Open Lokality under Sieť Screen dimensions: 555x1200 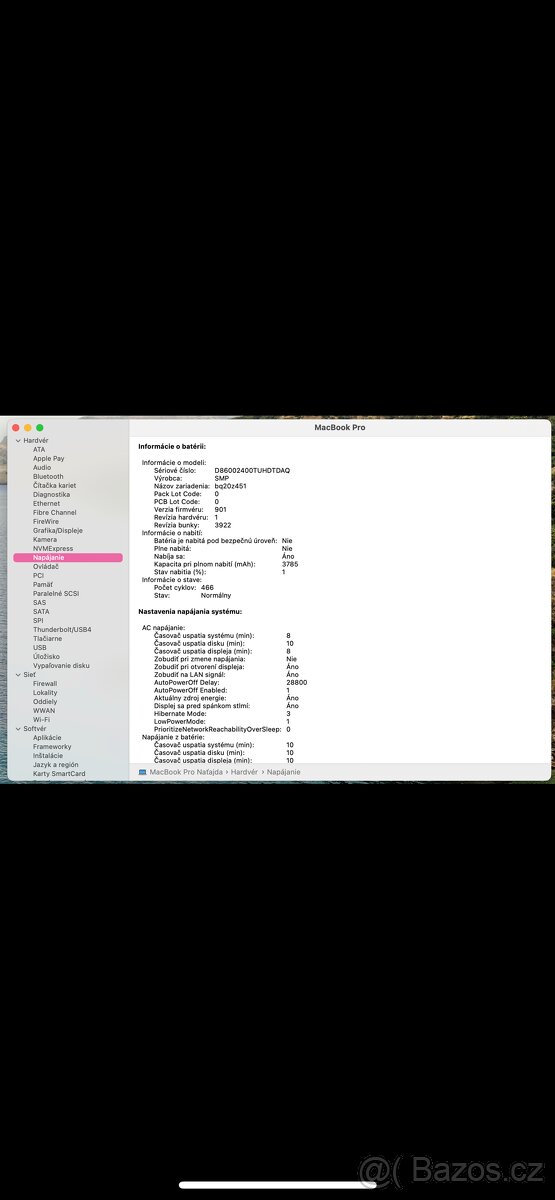tap(45, 693)
